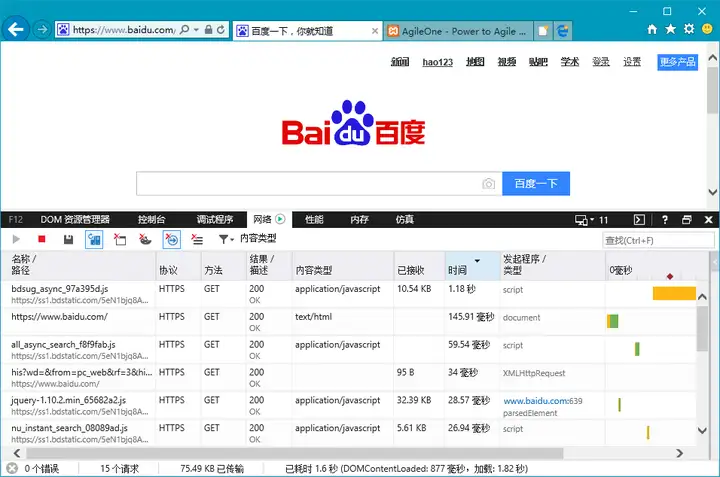Toggle clear entries on navigate button
The height and width of the screenshot is (477, 720).
pos(172,239)
